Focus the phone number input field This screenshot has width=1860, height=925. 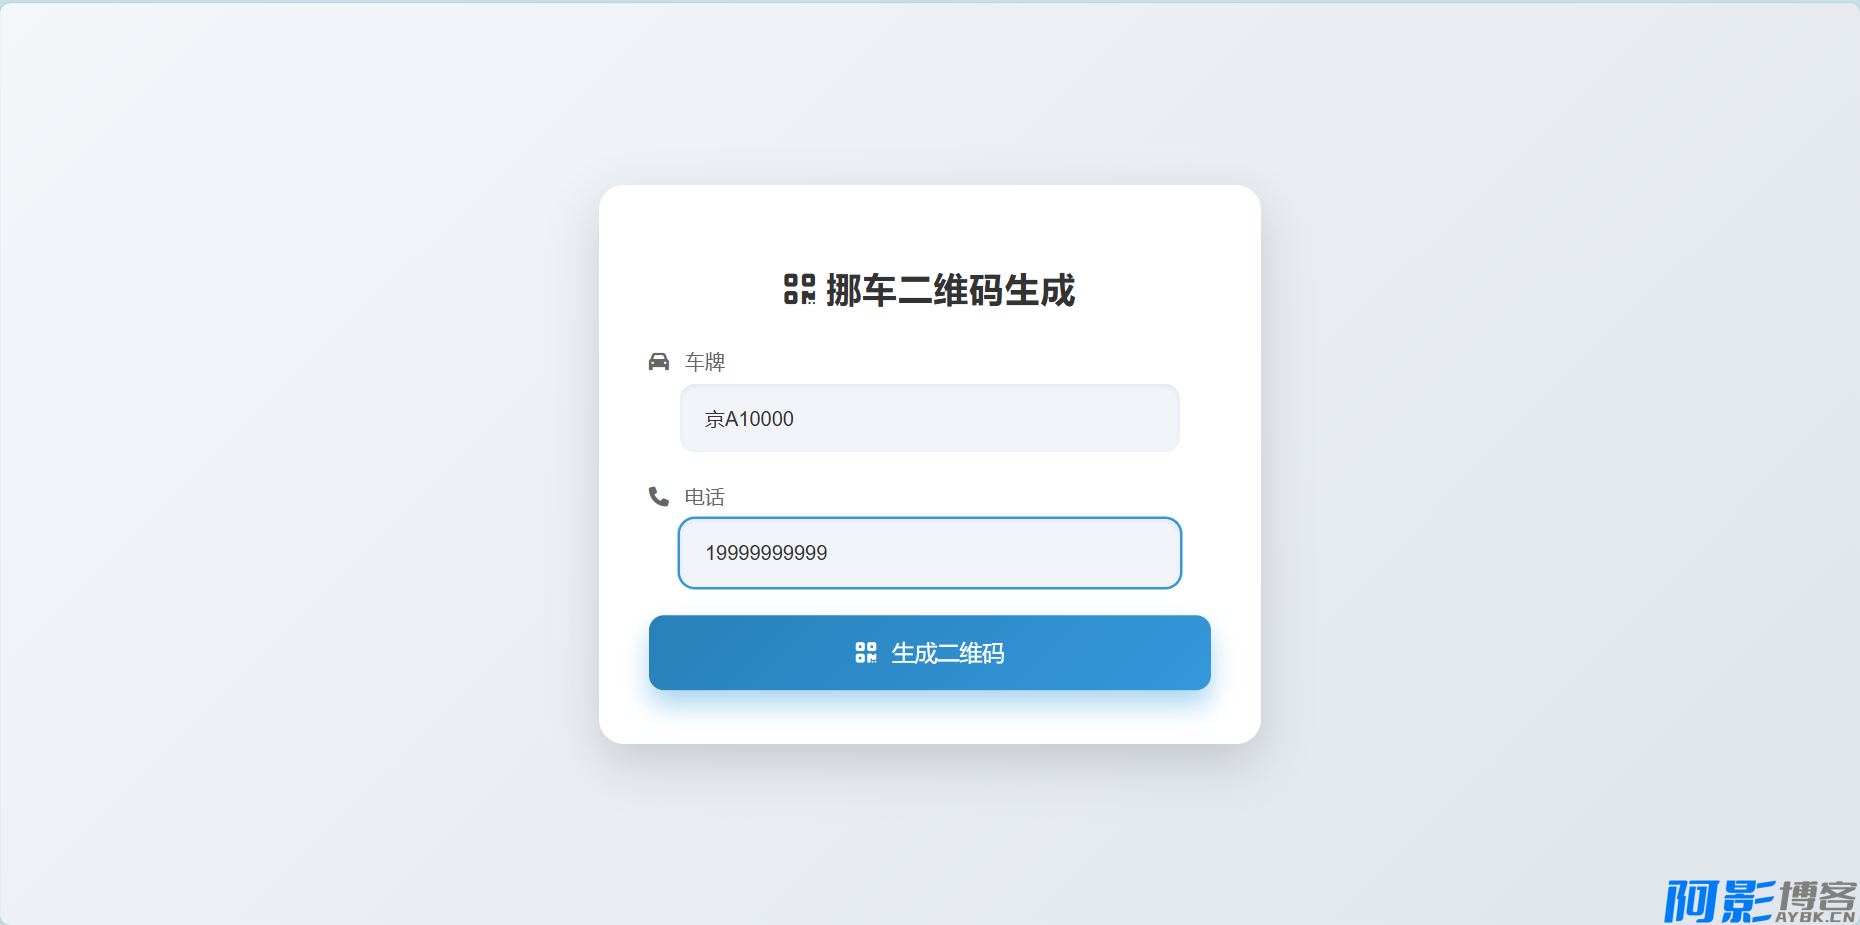tap(930, 553)
